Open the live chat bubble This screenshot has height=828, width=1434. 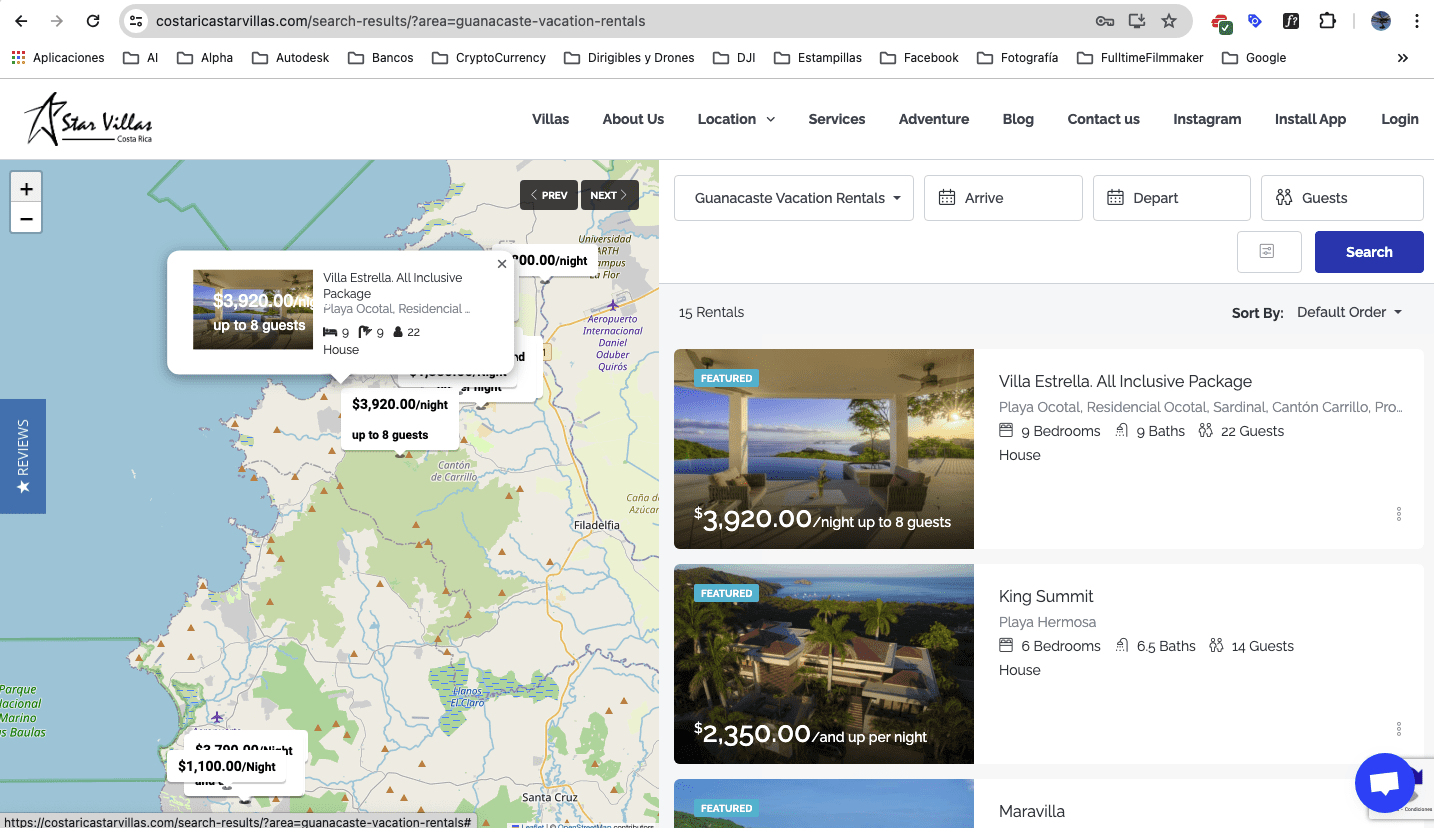[1385, 783]
